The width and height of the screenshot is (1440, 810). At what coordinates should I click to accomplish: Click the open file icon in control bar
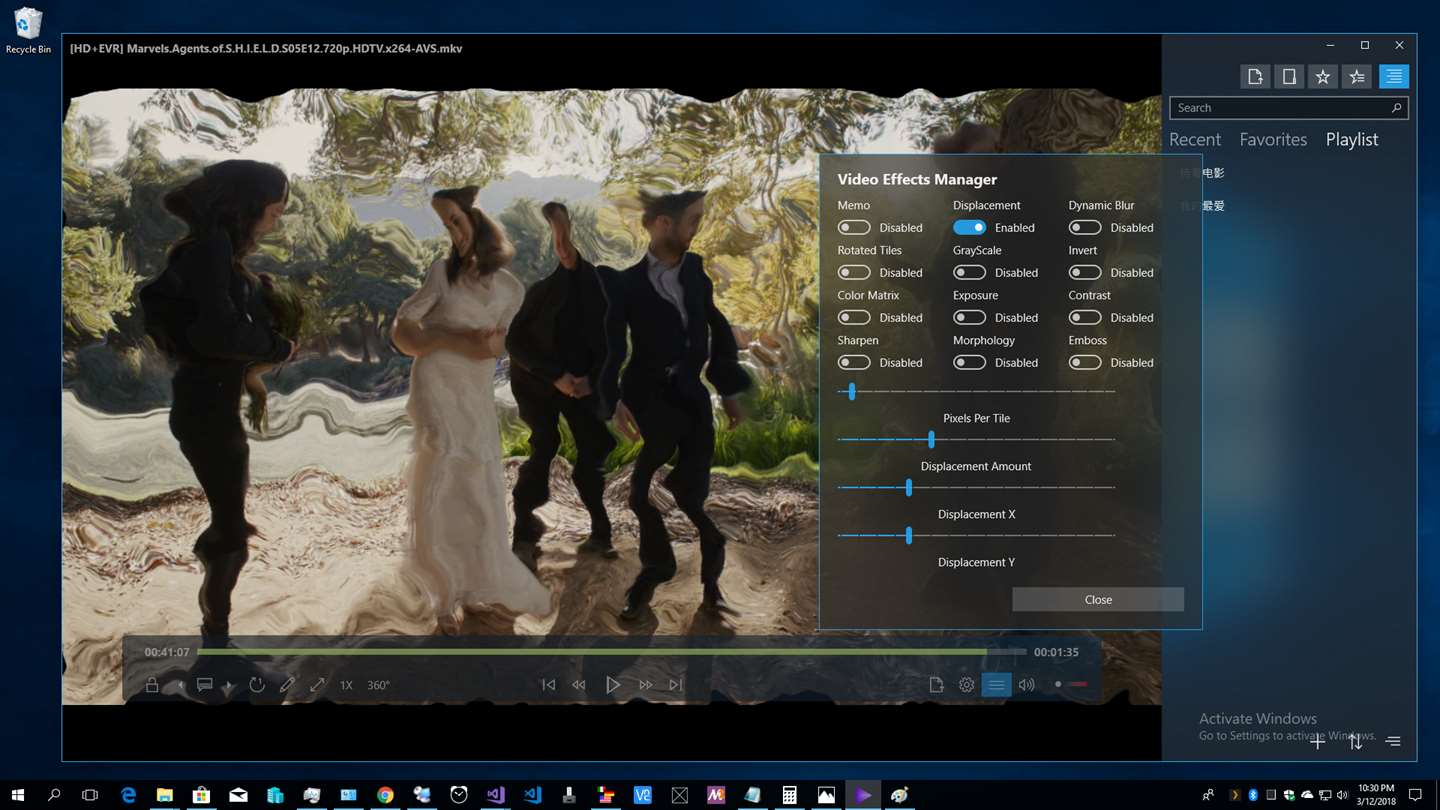pos(936,685)
